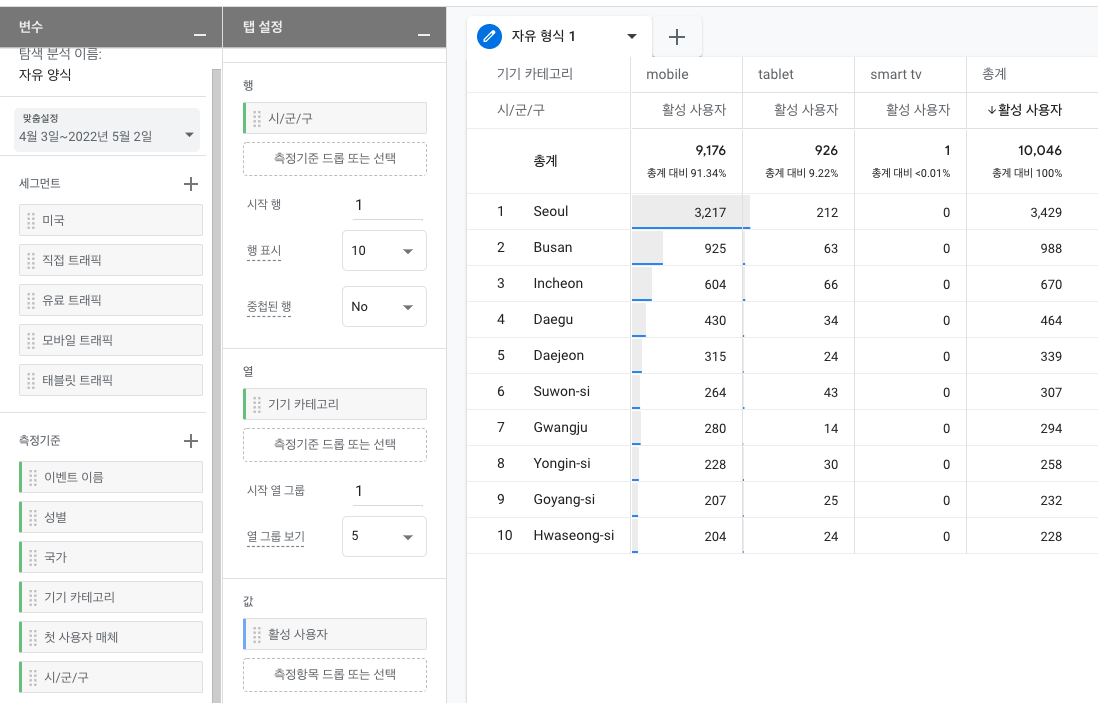Image resolution: width=1098 pixels, height=703 pixels.
Task: Select the 성별 dimension chip
Action: [111, 517]
